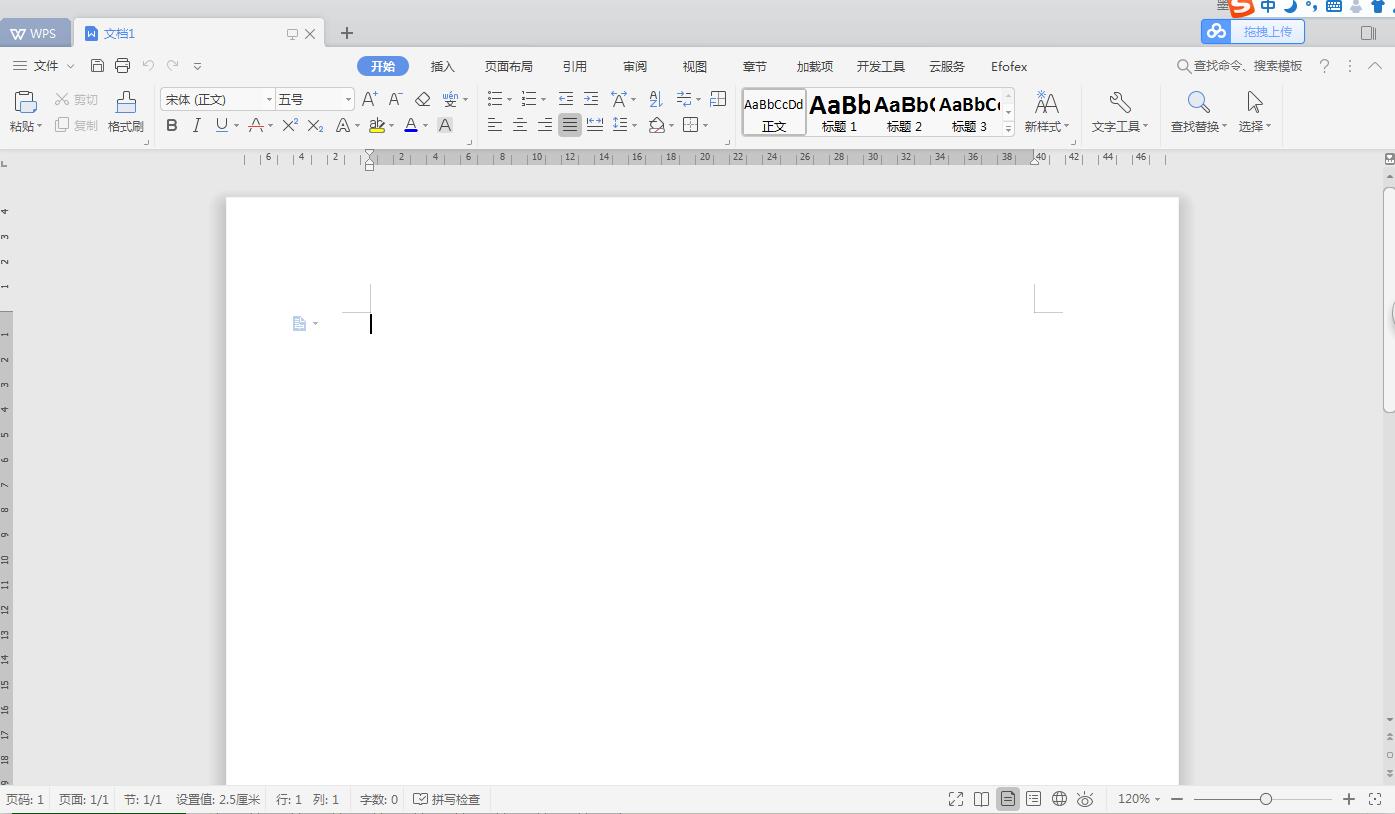Open the font size dropdown
Screen dimensions: 1395x814
pos(346,99)
